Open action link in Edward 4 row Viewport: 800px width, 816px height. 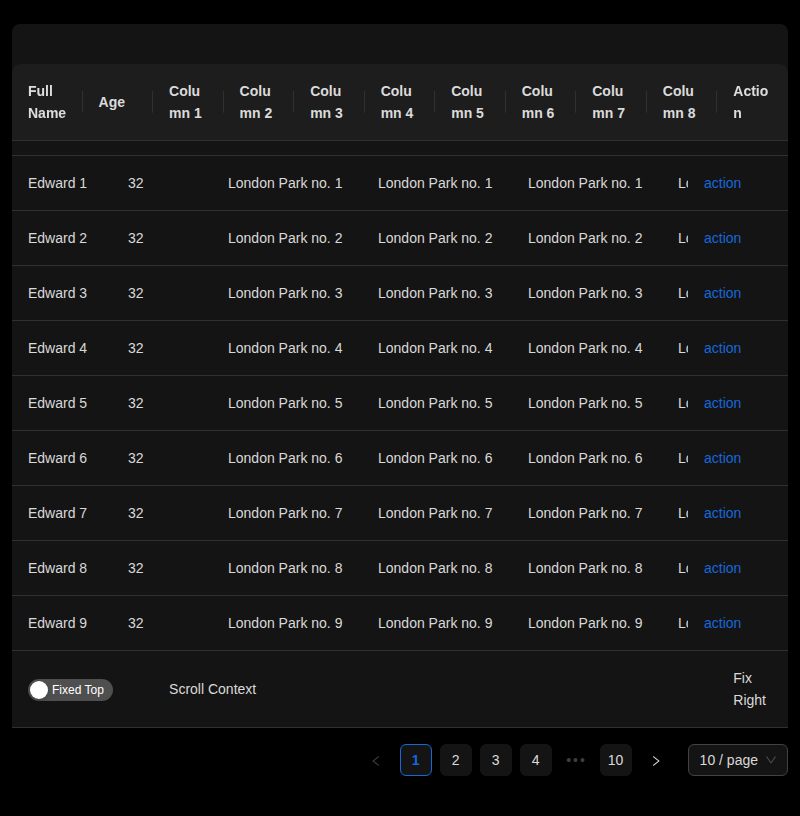click(722, 348)
